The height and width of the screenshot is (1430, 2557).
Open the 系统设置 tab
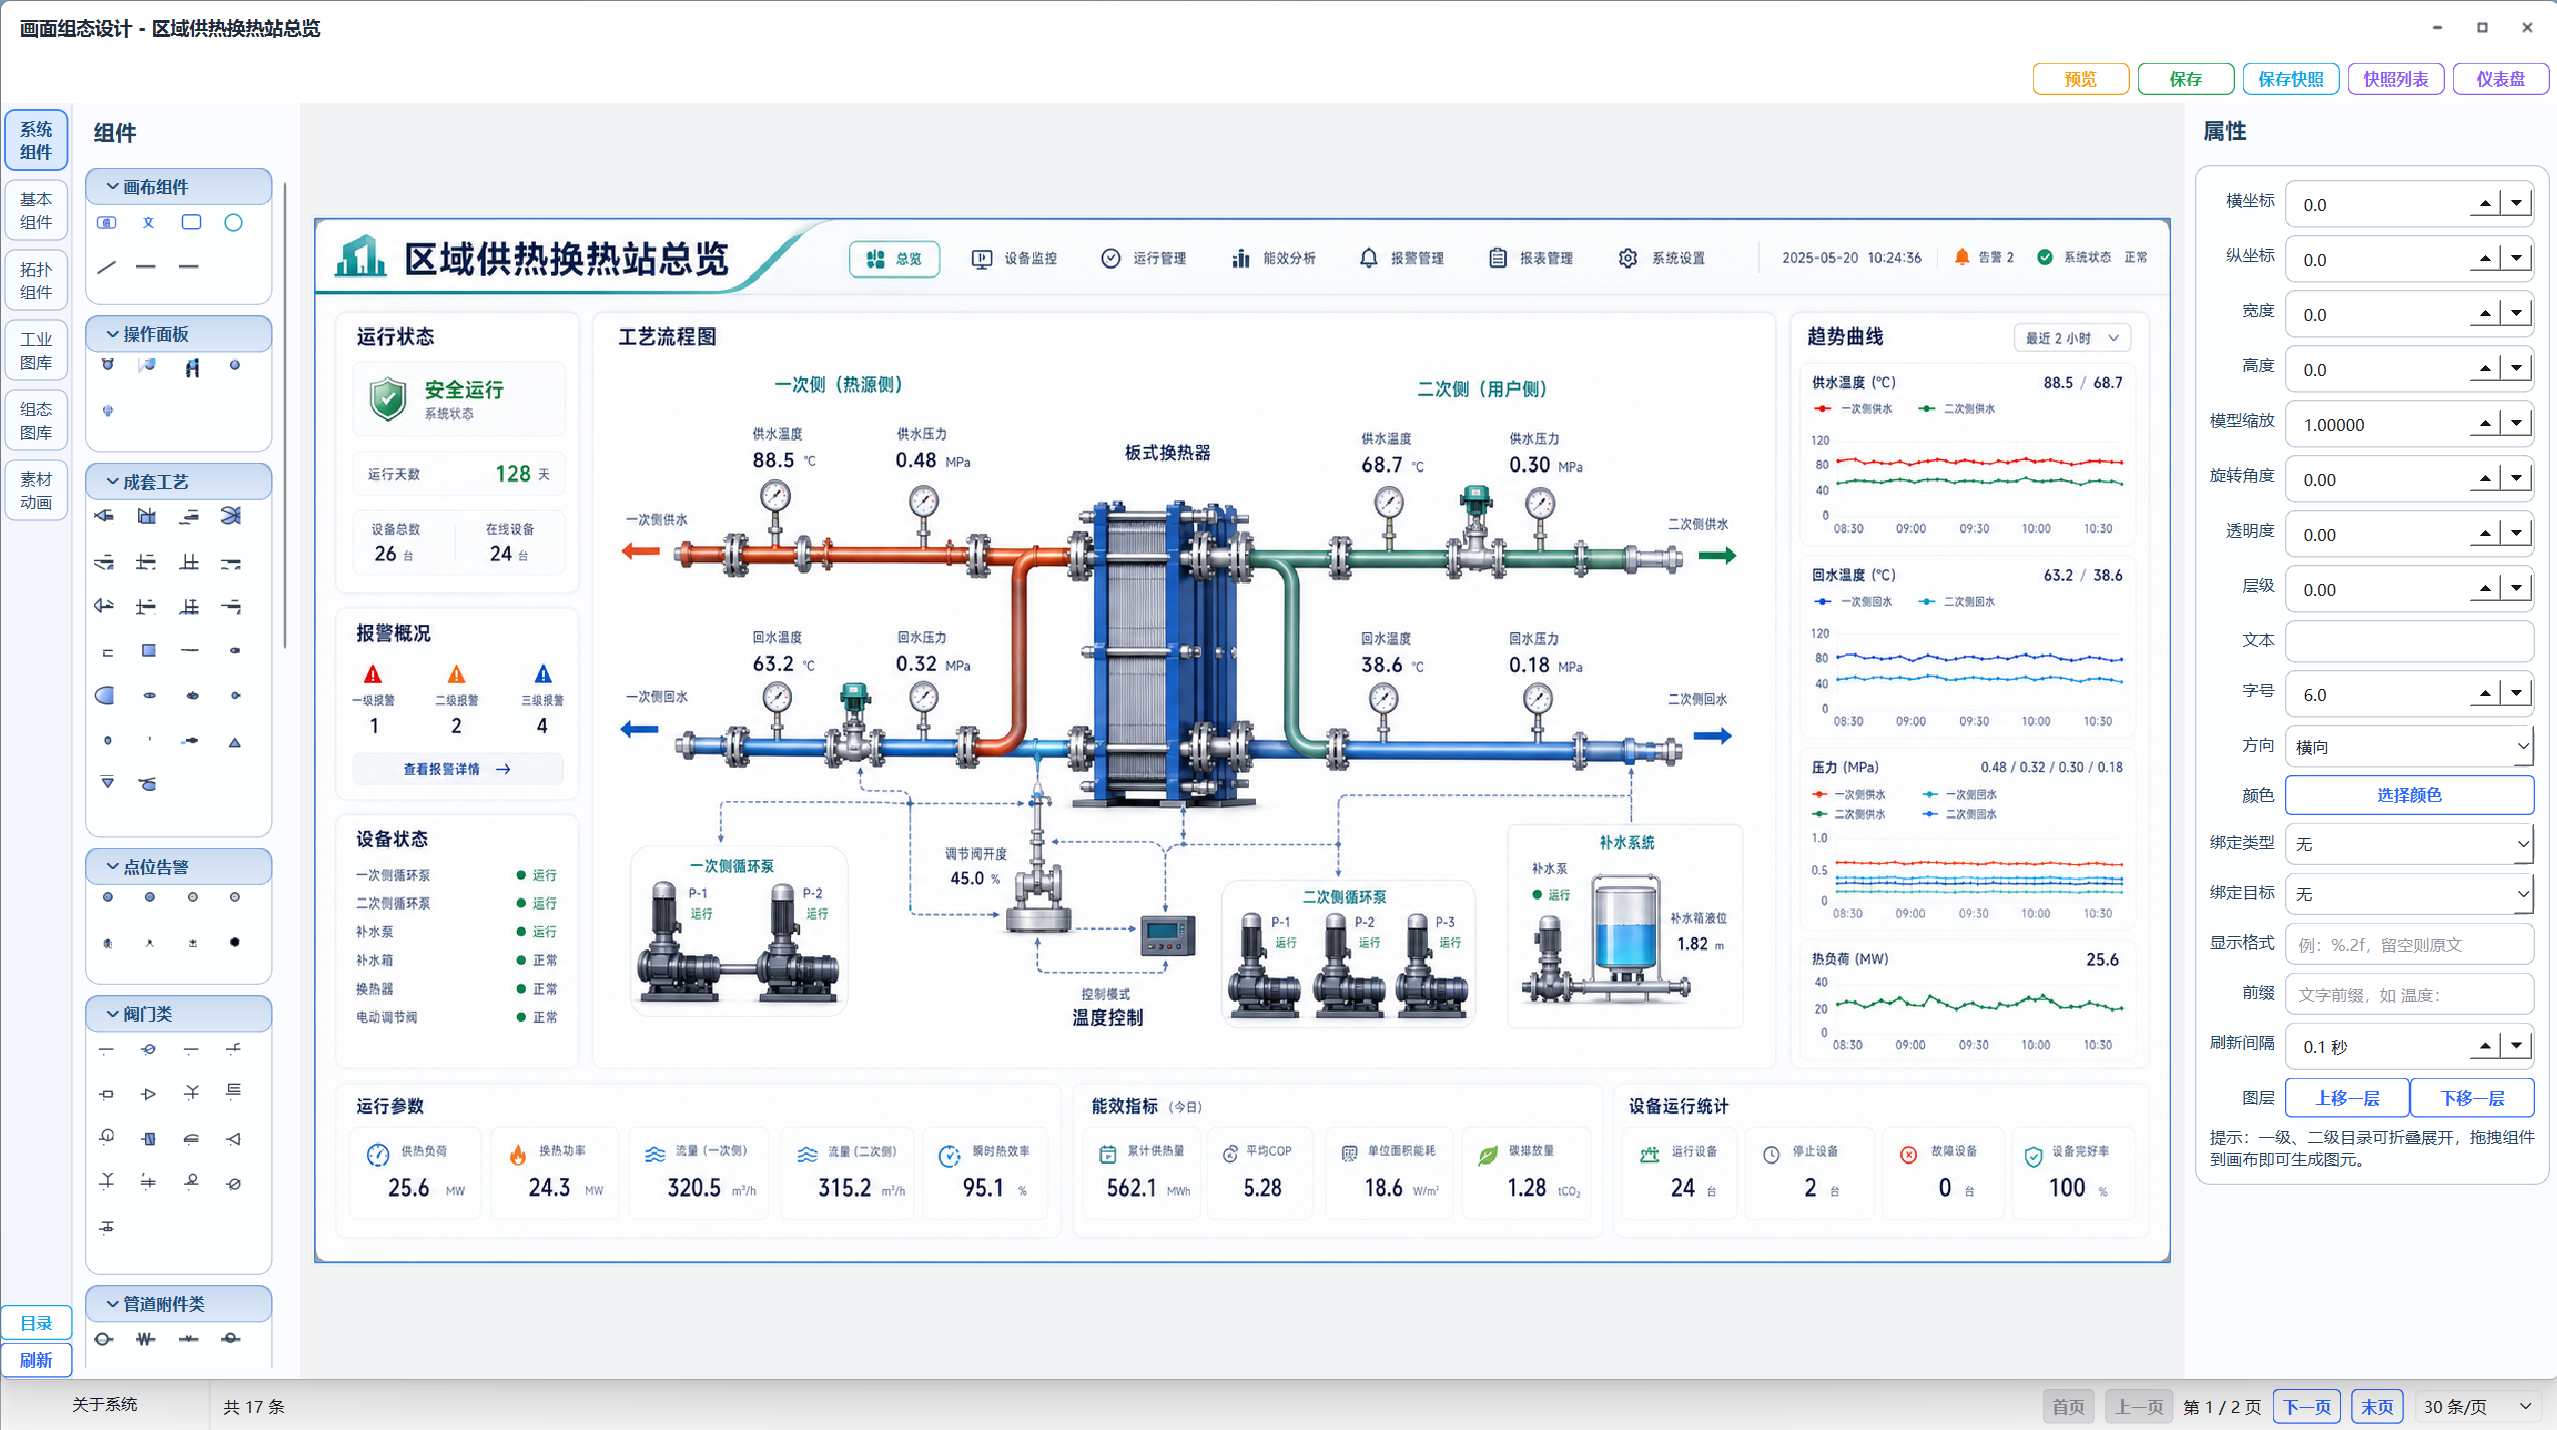(x=1661, y=259)
